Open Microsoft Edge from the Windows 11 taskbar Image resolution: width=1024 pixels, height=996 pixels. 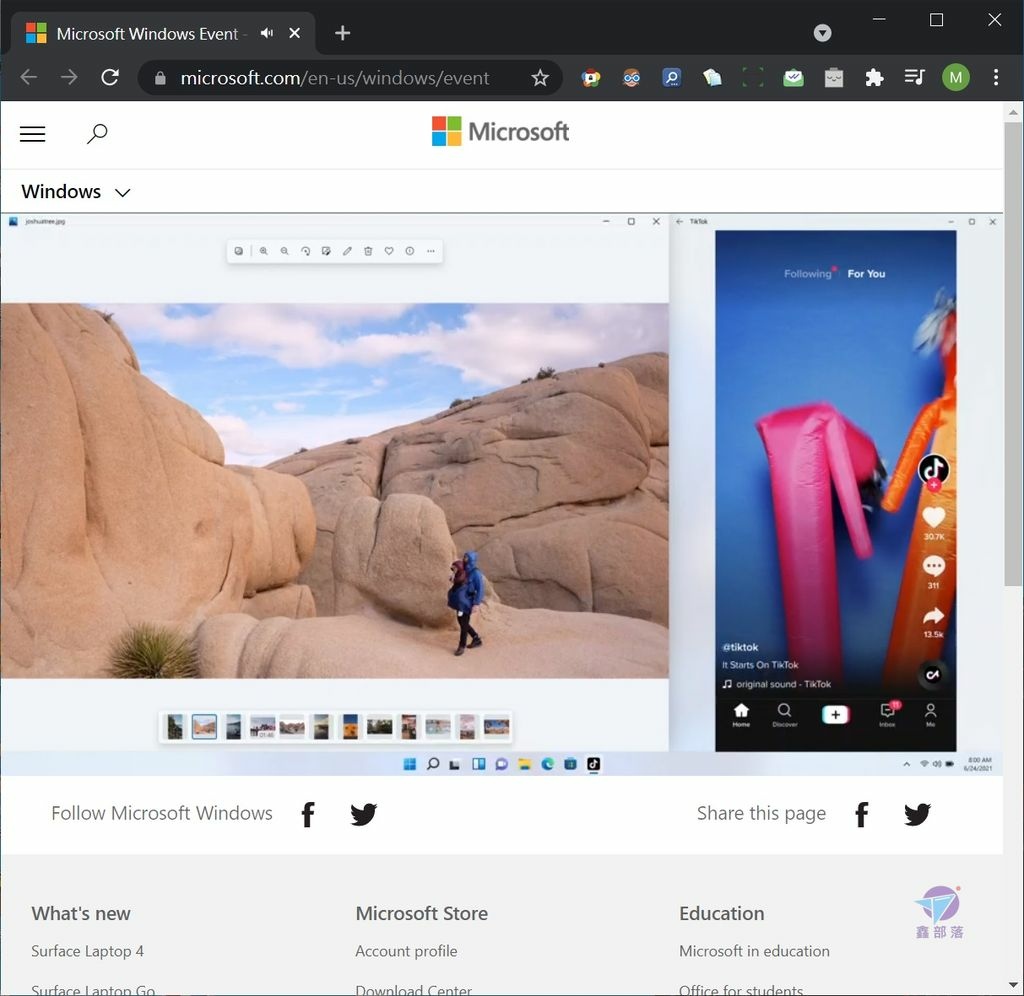pos(547,764)
